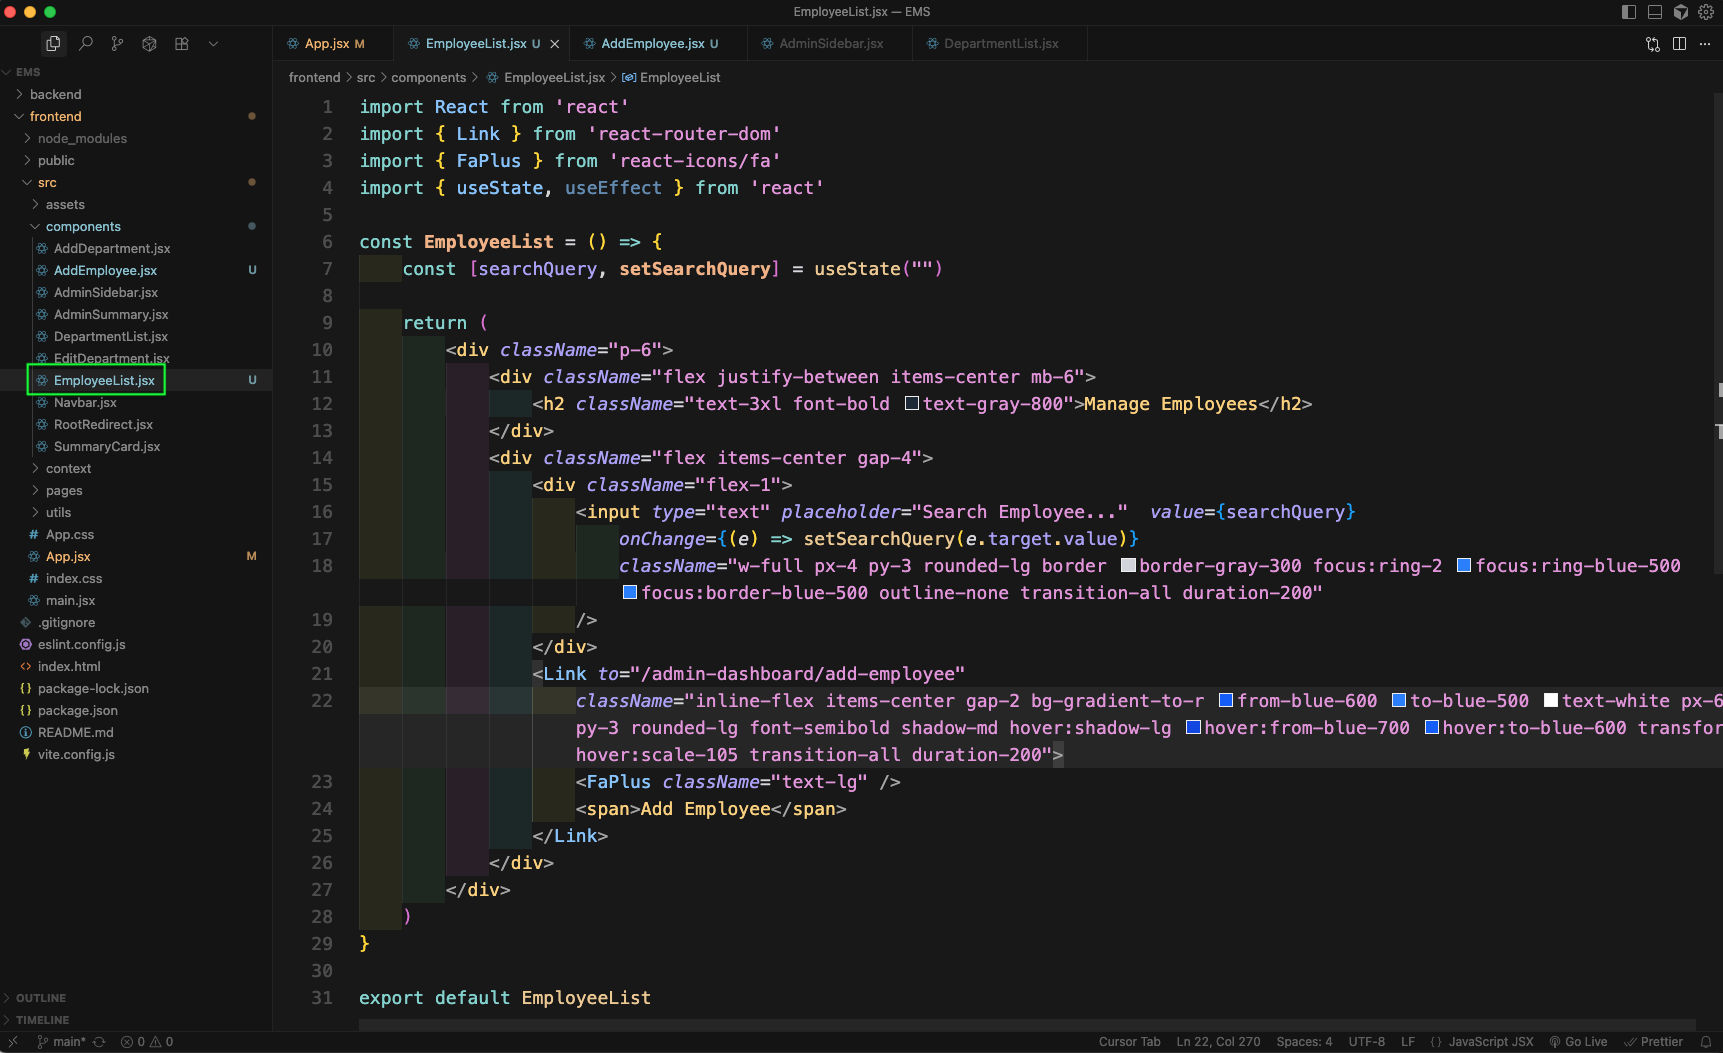
Task: Expand the context folder
Action: (x=136, y=468)
